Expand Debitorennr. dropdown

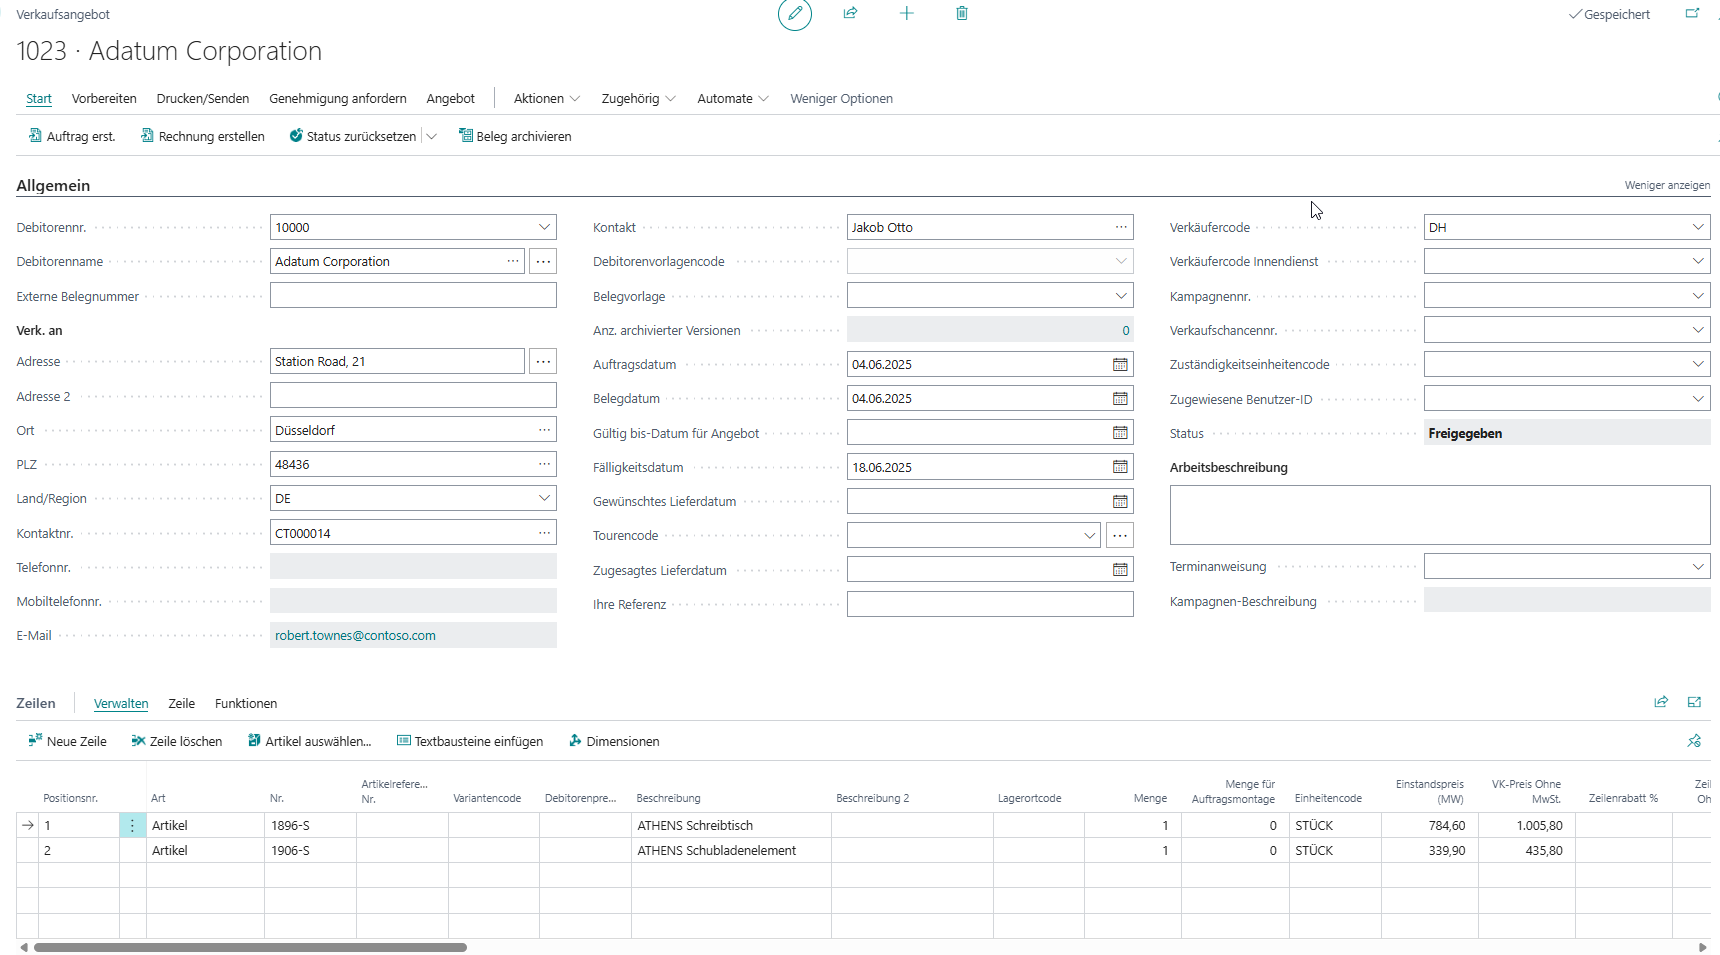pyautogui.click(x=544, y=227)
